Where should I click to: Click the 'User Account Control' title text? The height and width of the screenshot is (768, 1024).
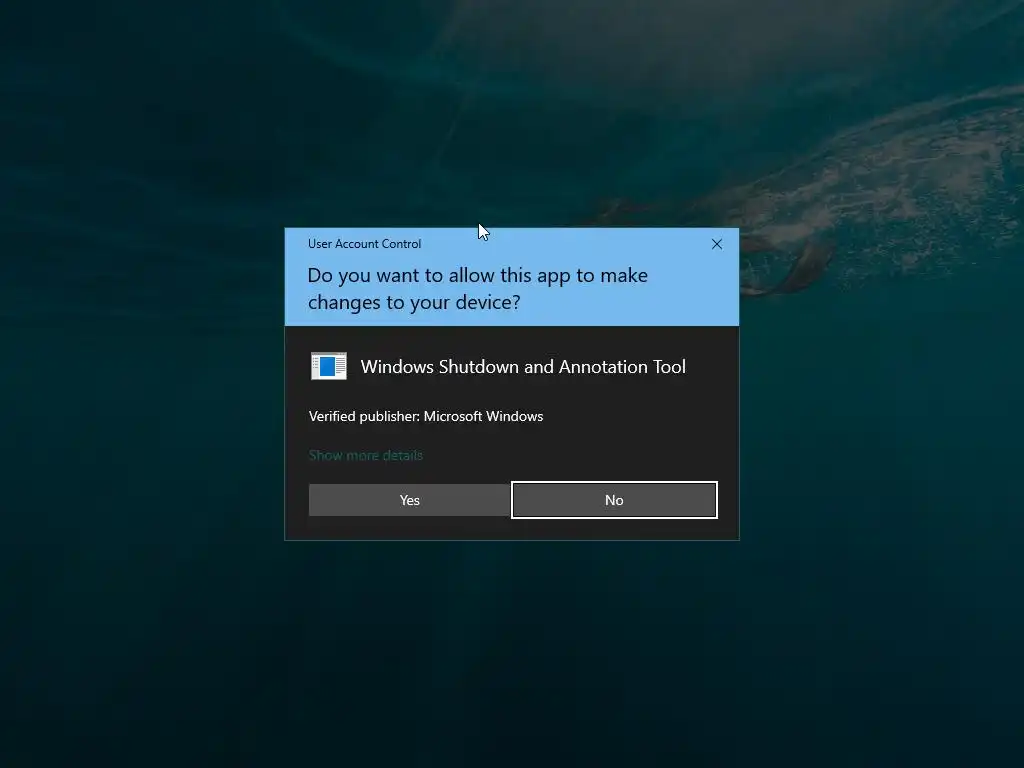point(364,244)
